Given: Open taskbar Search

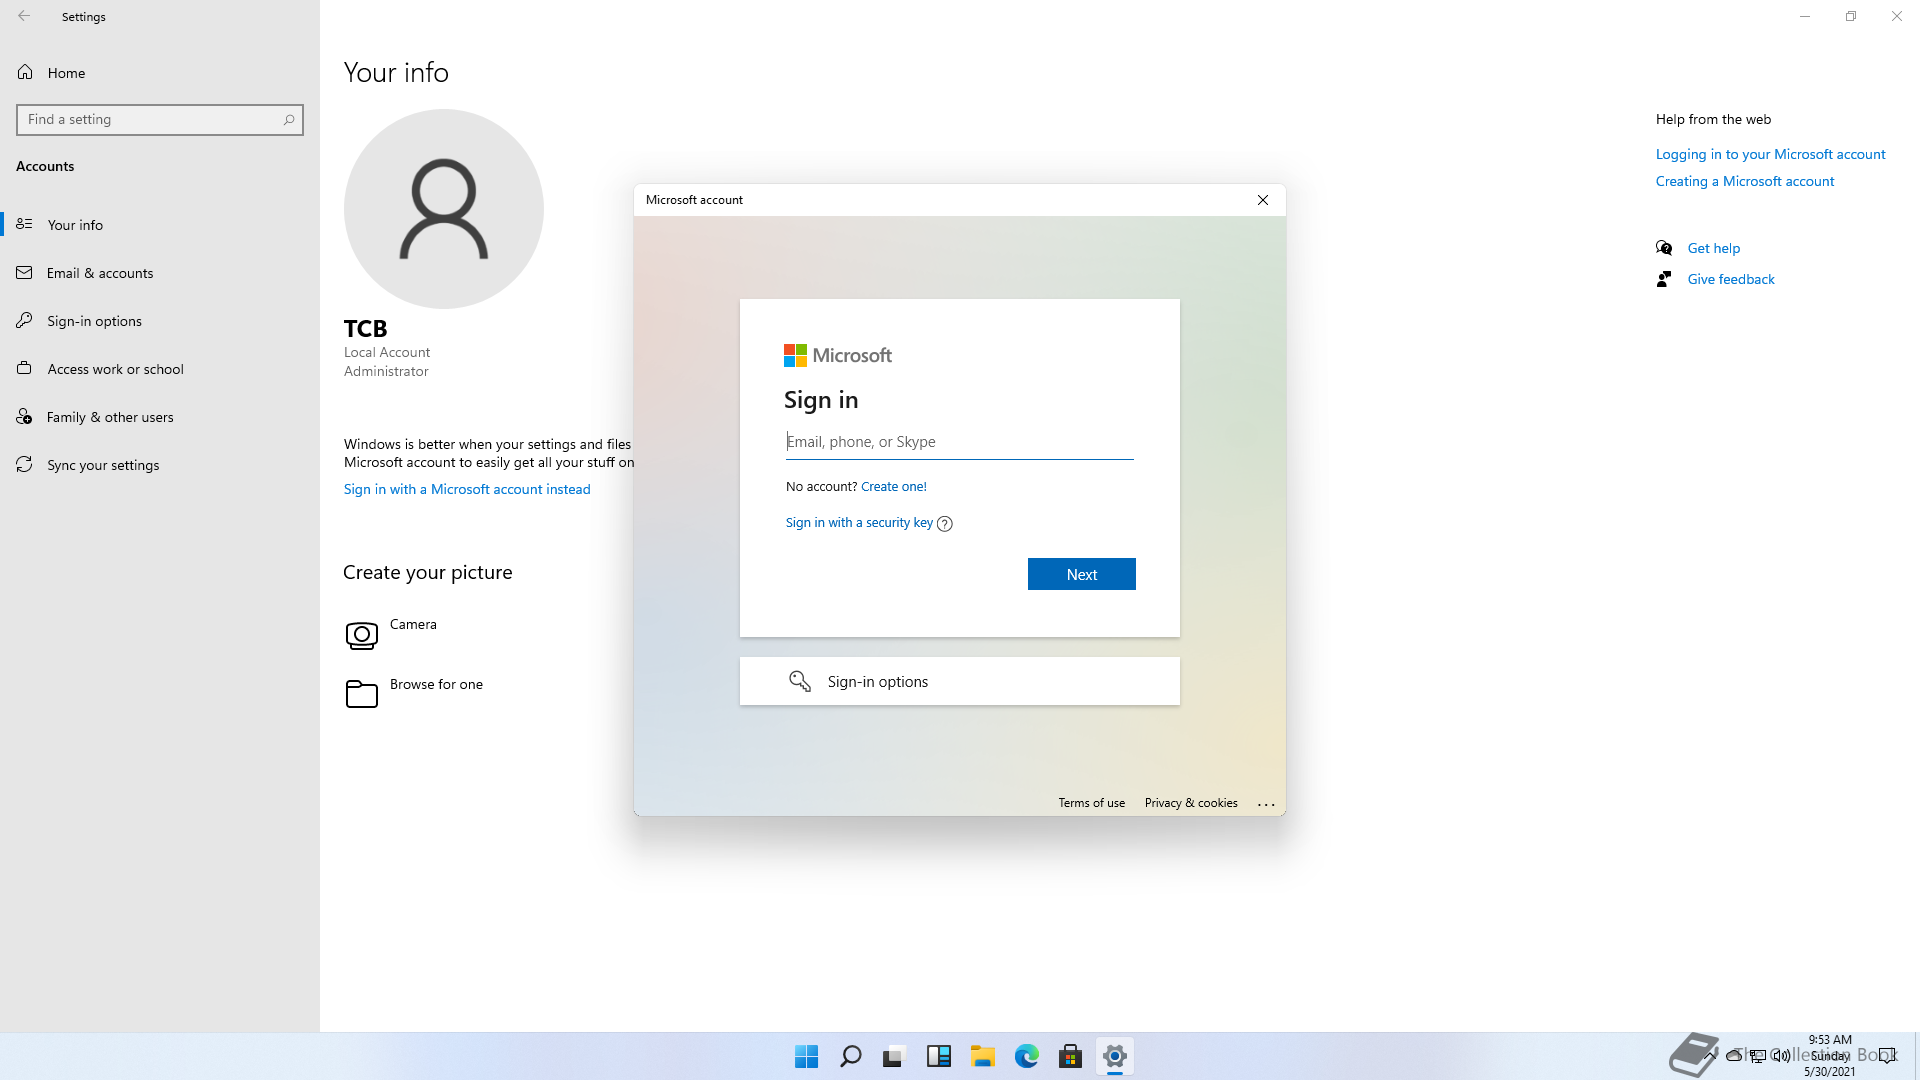Looking at the screenshot, I should click(851, 1056).
